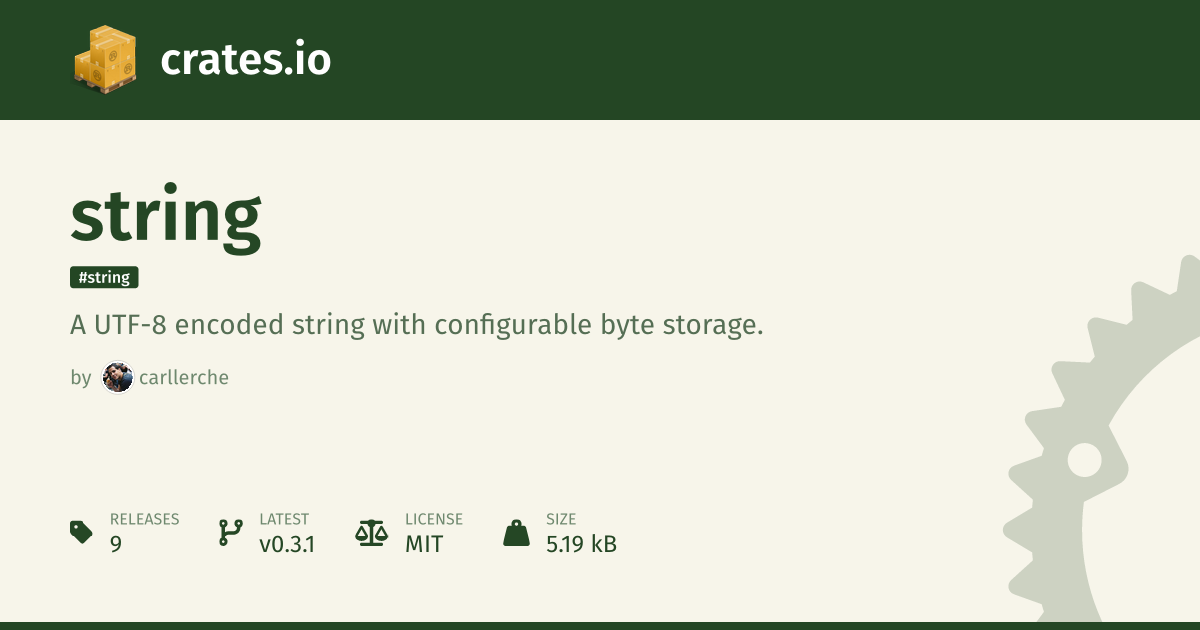
Task: Click the balance scales license icon
Action: click(371, 532)
